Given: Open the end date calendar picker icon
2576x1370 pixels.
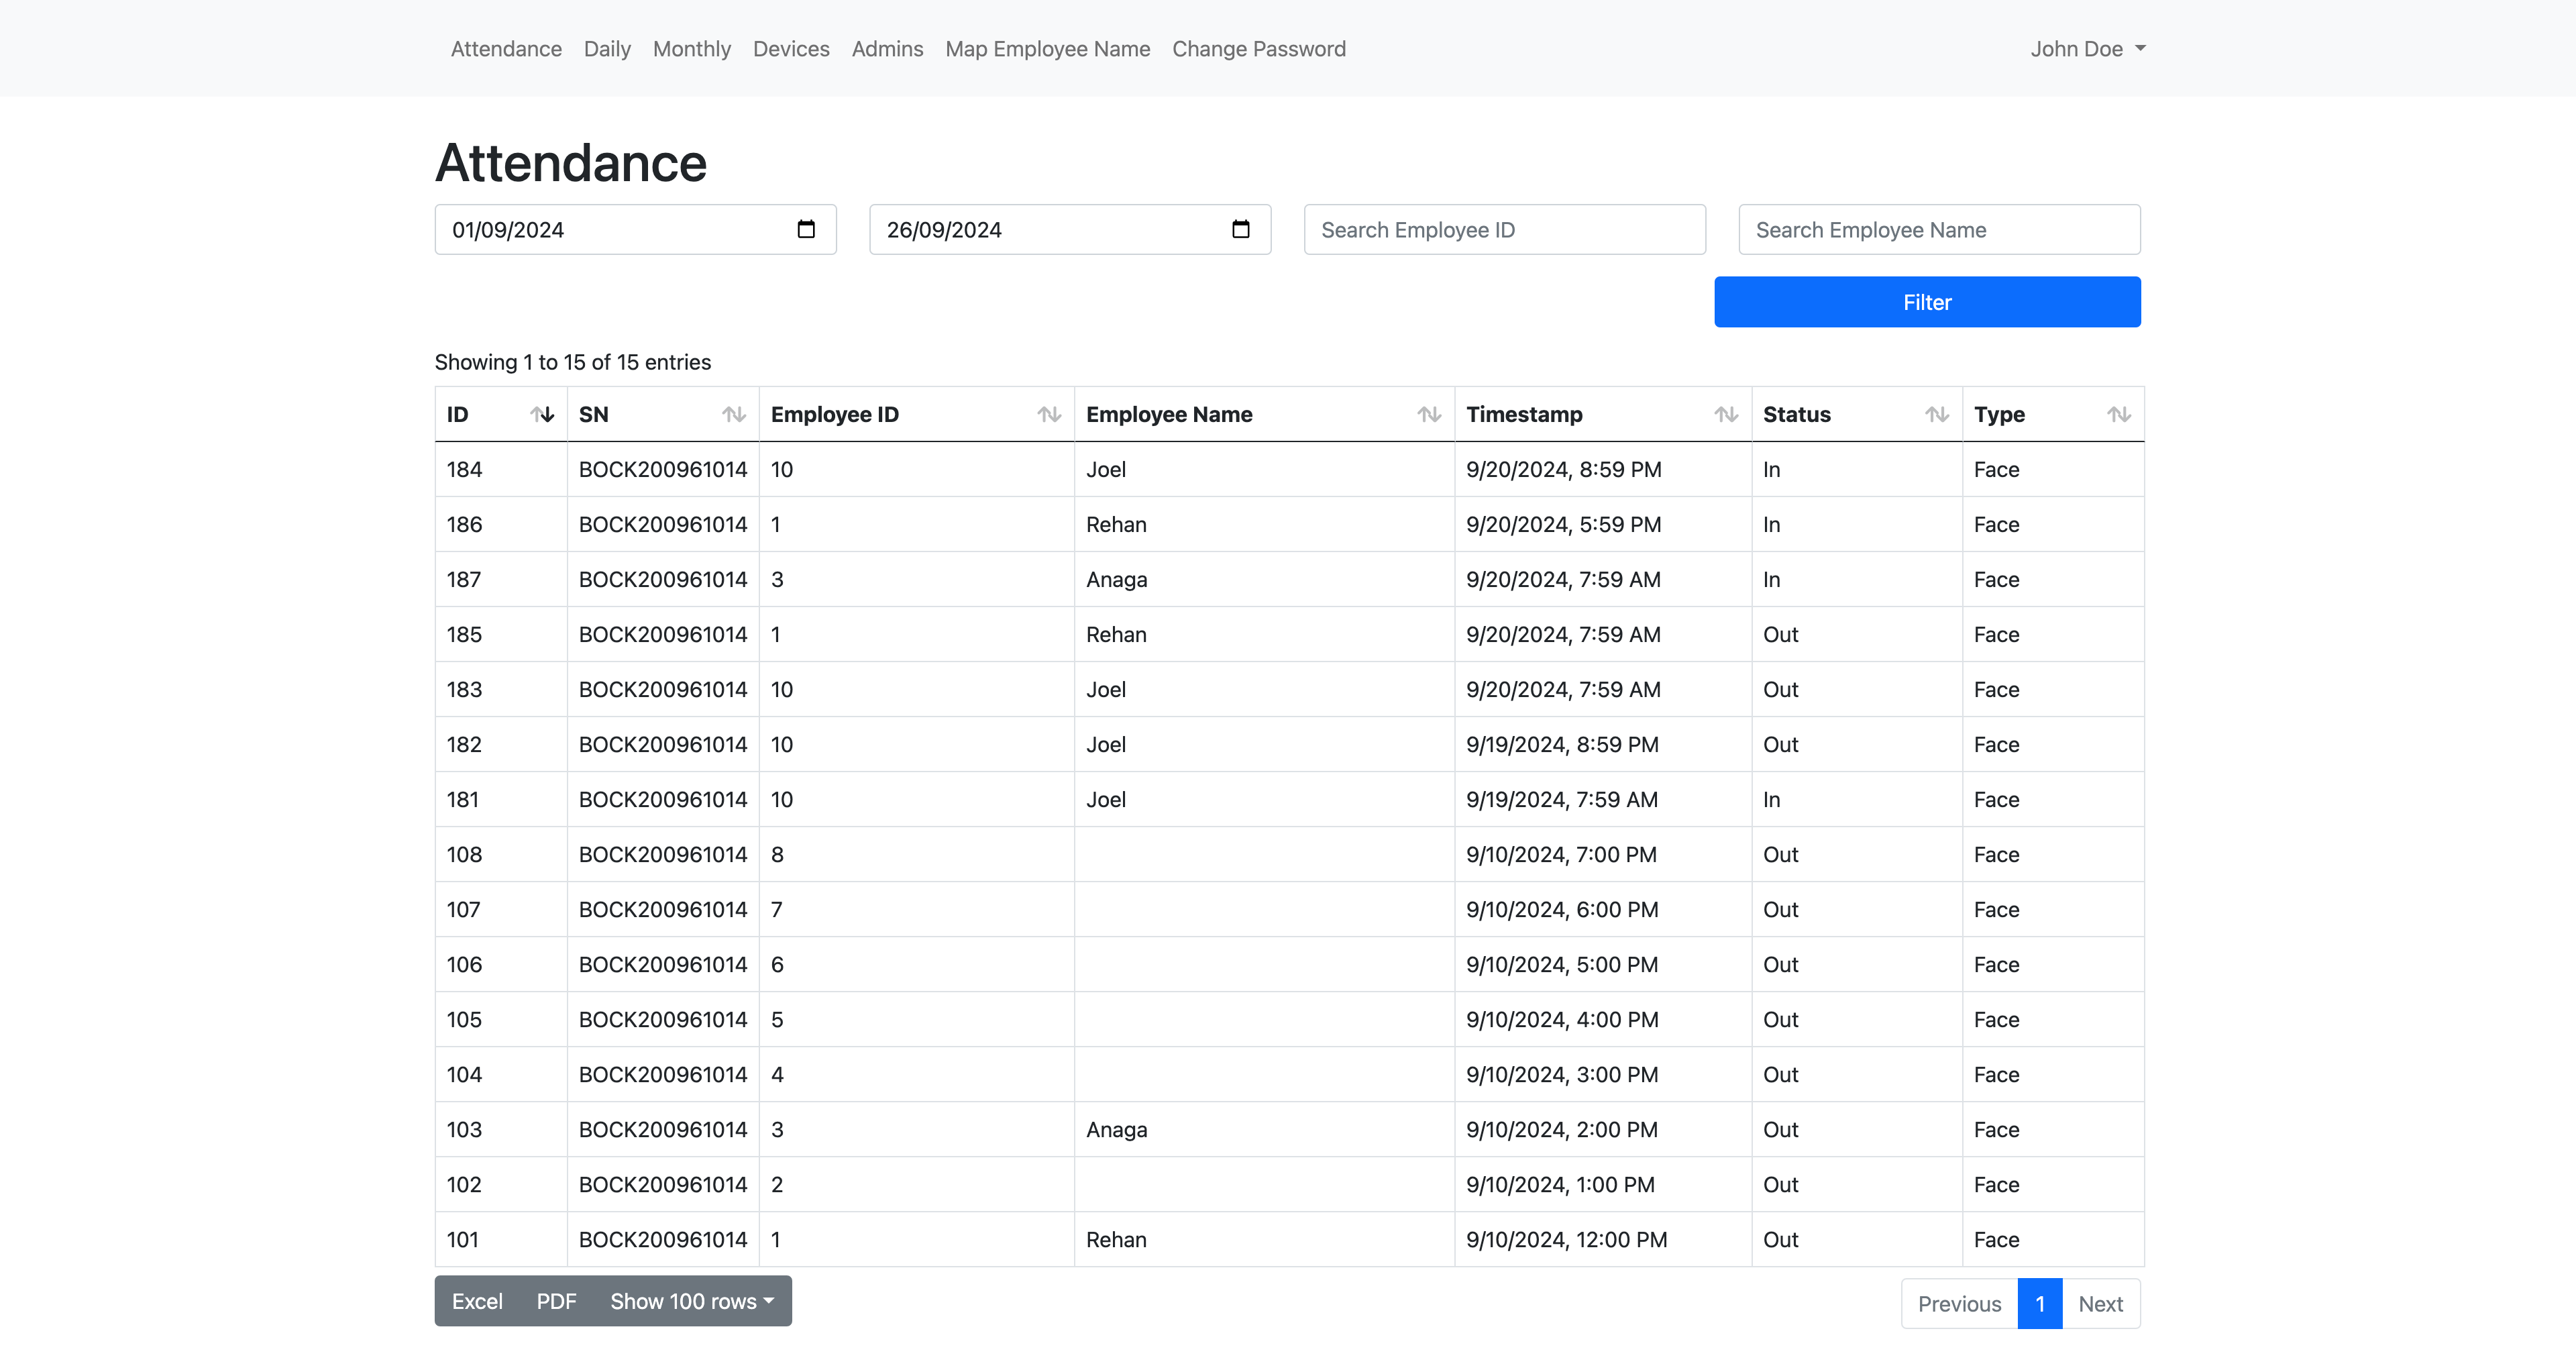Looking at the screenshot, I should 1240,230.
